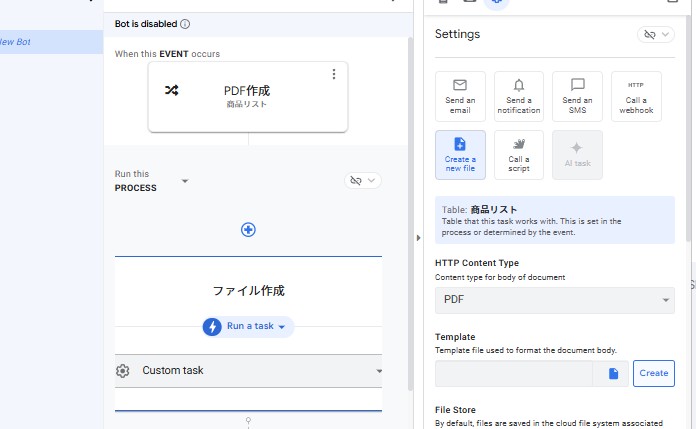Click the Template file path field
Screen dimensions: 696x429
pos(513,373)
